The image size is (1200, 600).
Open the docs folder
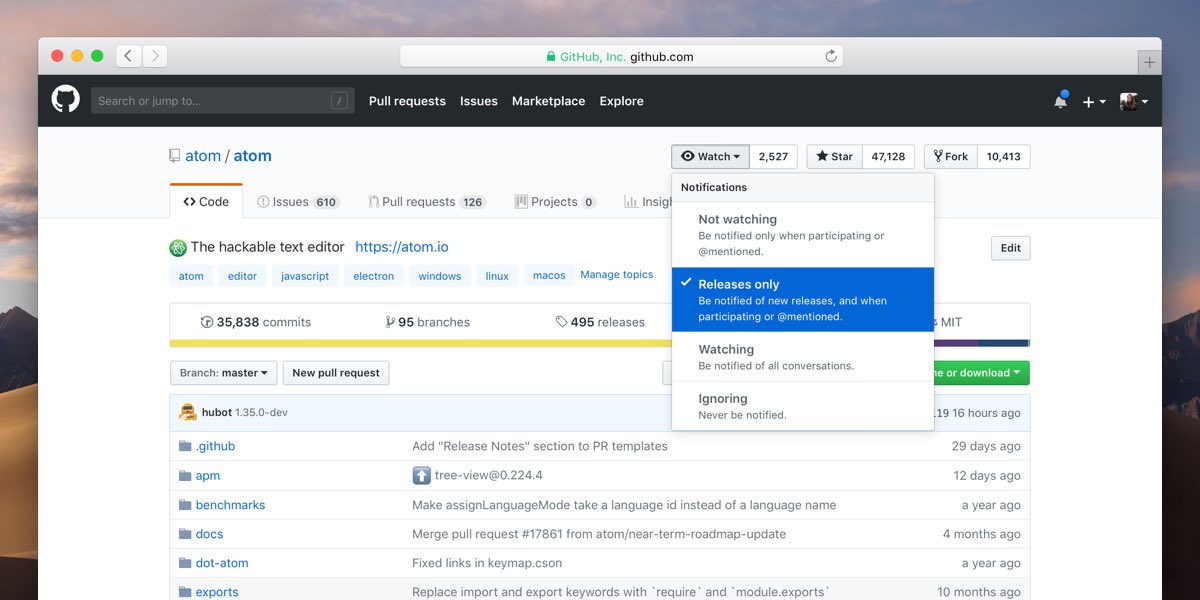(x=210, y=534)
